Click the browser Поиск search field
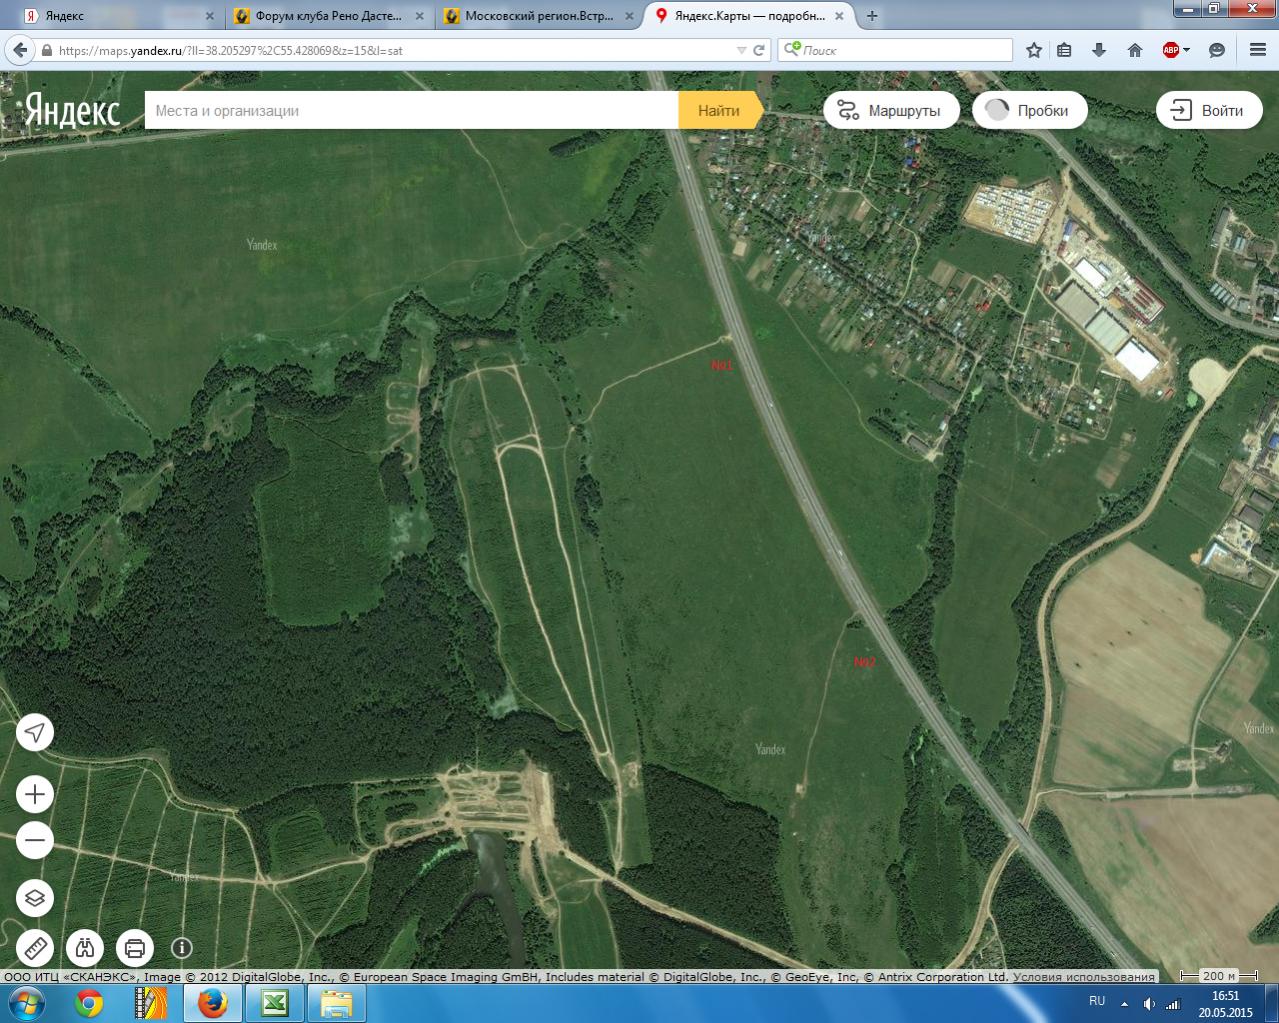 click(895, 50)
